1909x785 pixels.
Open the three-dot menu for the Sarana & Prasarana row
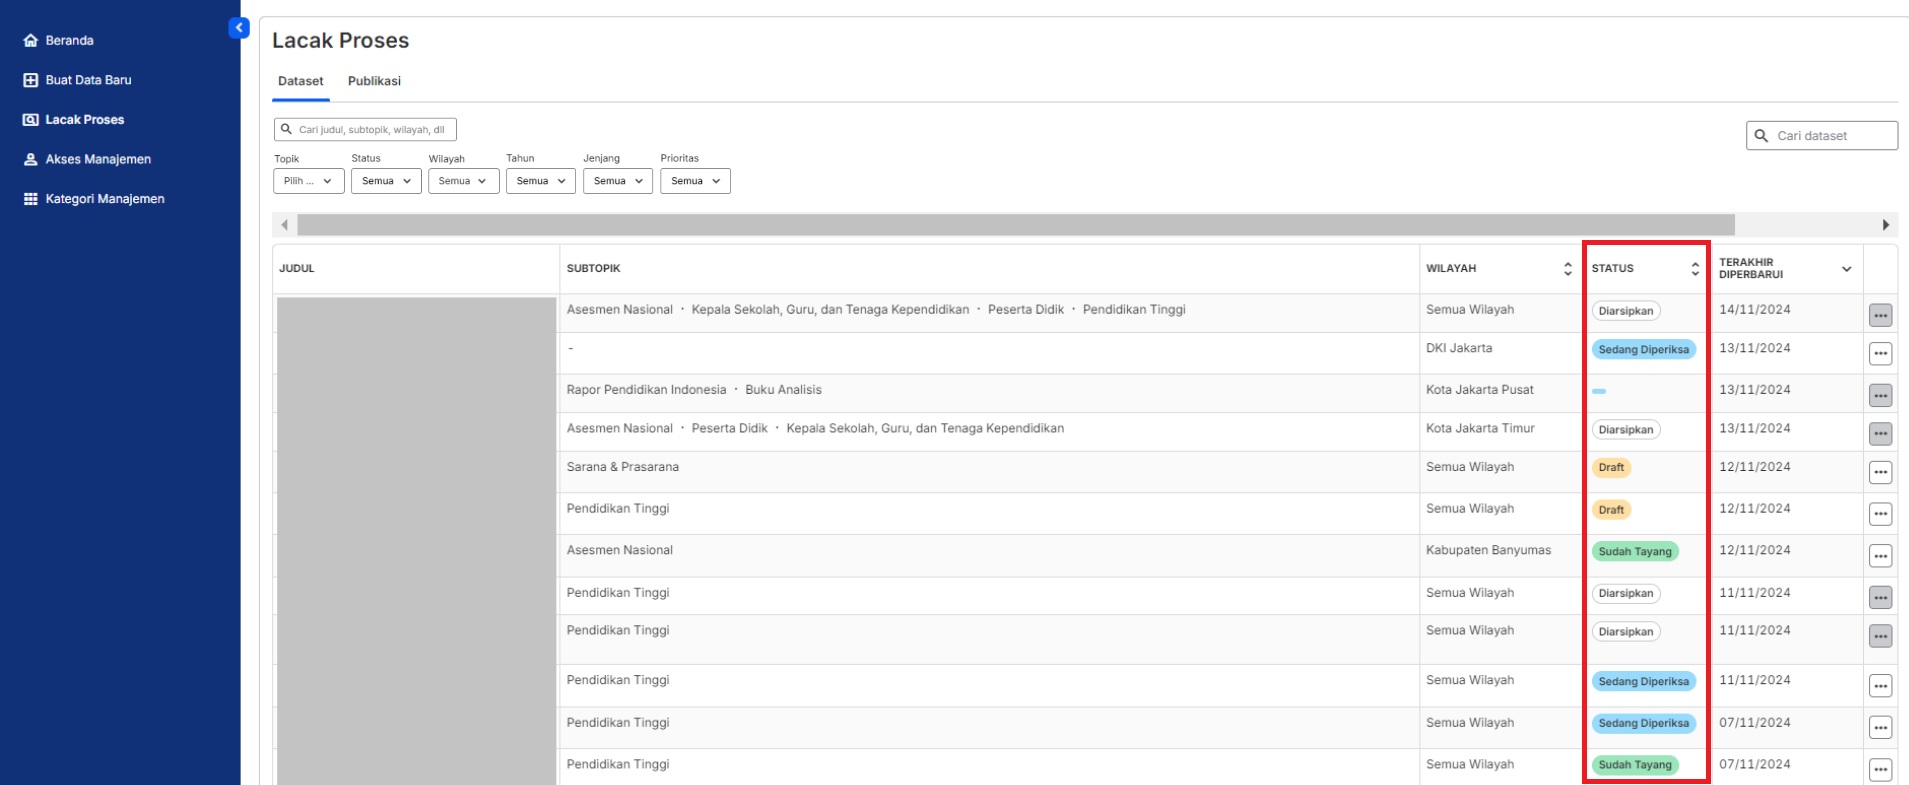(1880, 472)
